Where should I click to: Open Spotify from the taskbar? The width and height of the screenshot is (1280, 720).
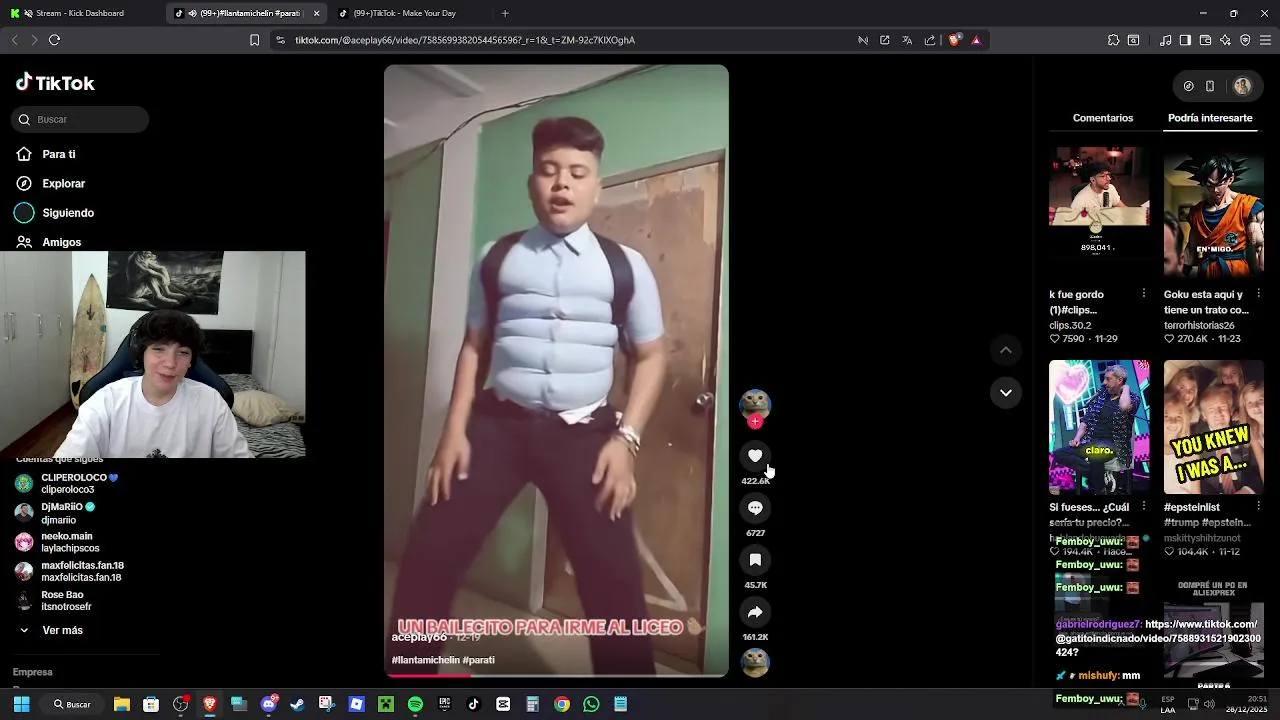click(x=415, y=704)
